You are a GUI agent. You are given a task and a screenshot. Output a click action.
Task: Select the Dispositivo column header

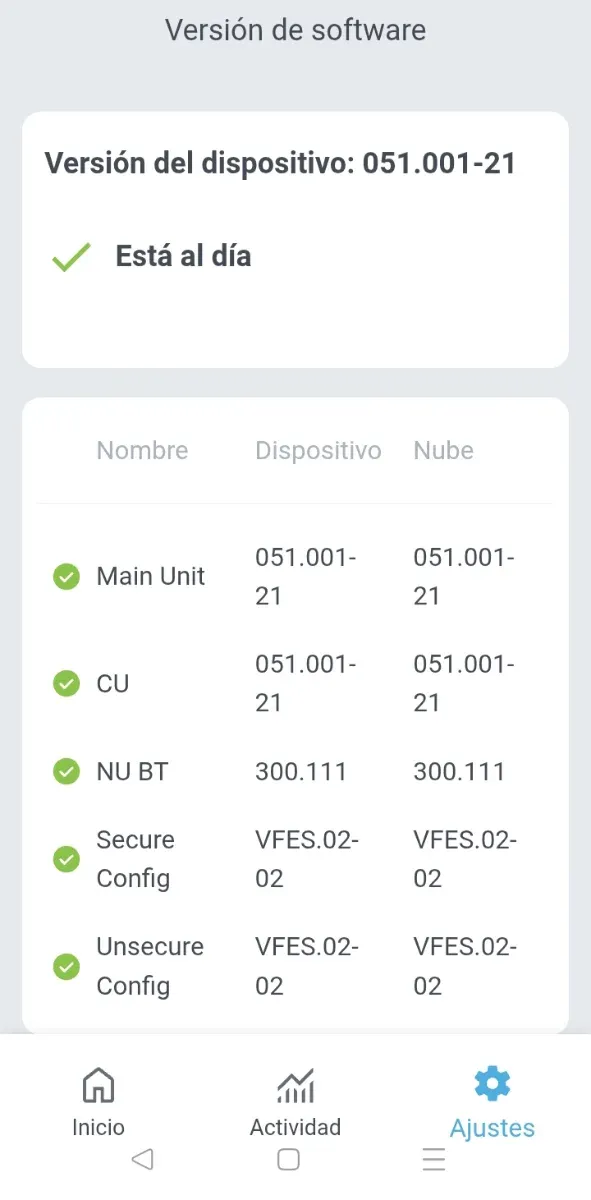(x=319, y=451)
